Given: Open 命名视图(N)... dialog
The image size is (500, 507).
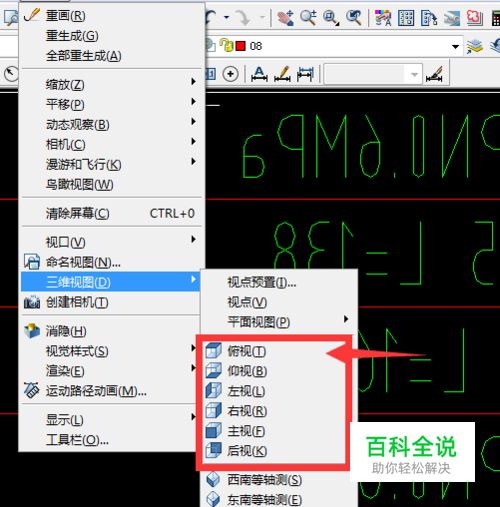Looking at the screenshot, I should pos(111,262).
